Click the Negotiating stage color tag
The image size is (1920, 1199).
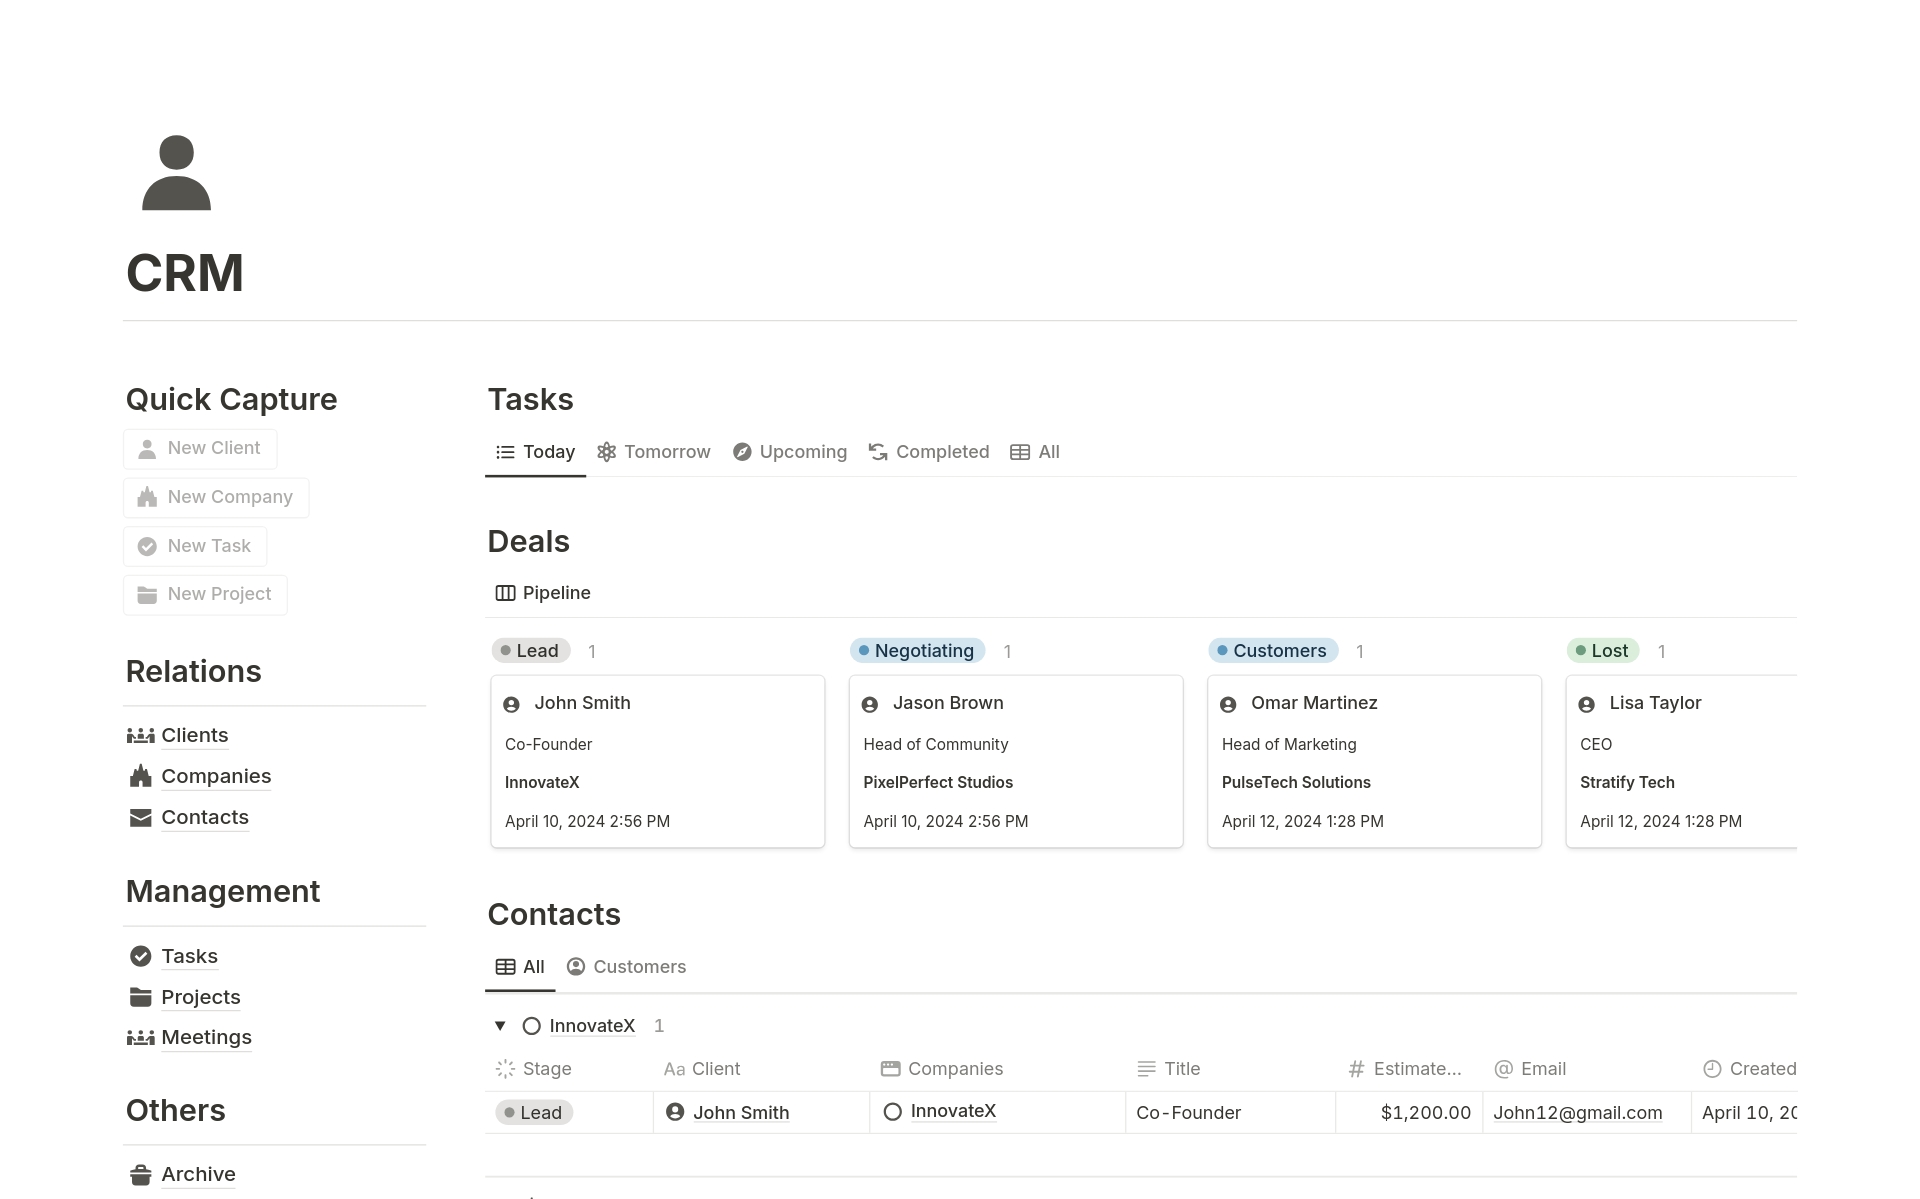918,651
